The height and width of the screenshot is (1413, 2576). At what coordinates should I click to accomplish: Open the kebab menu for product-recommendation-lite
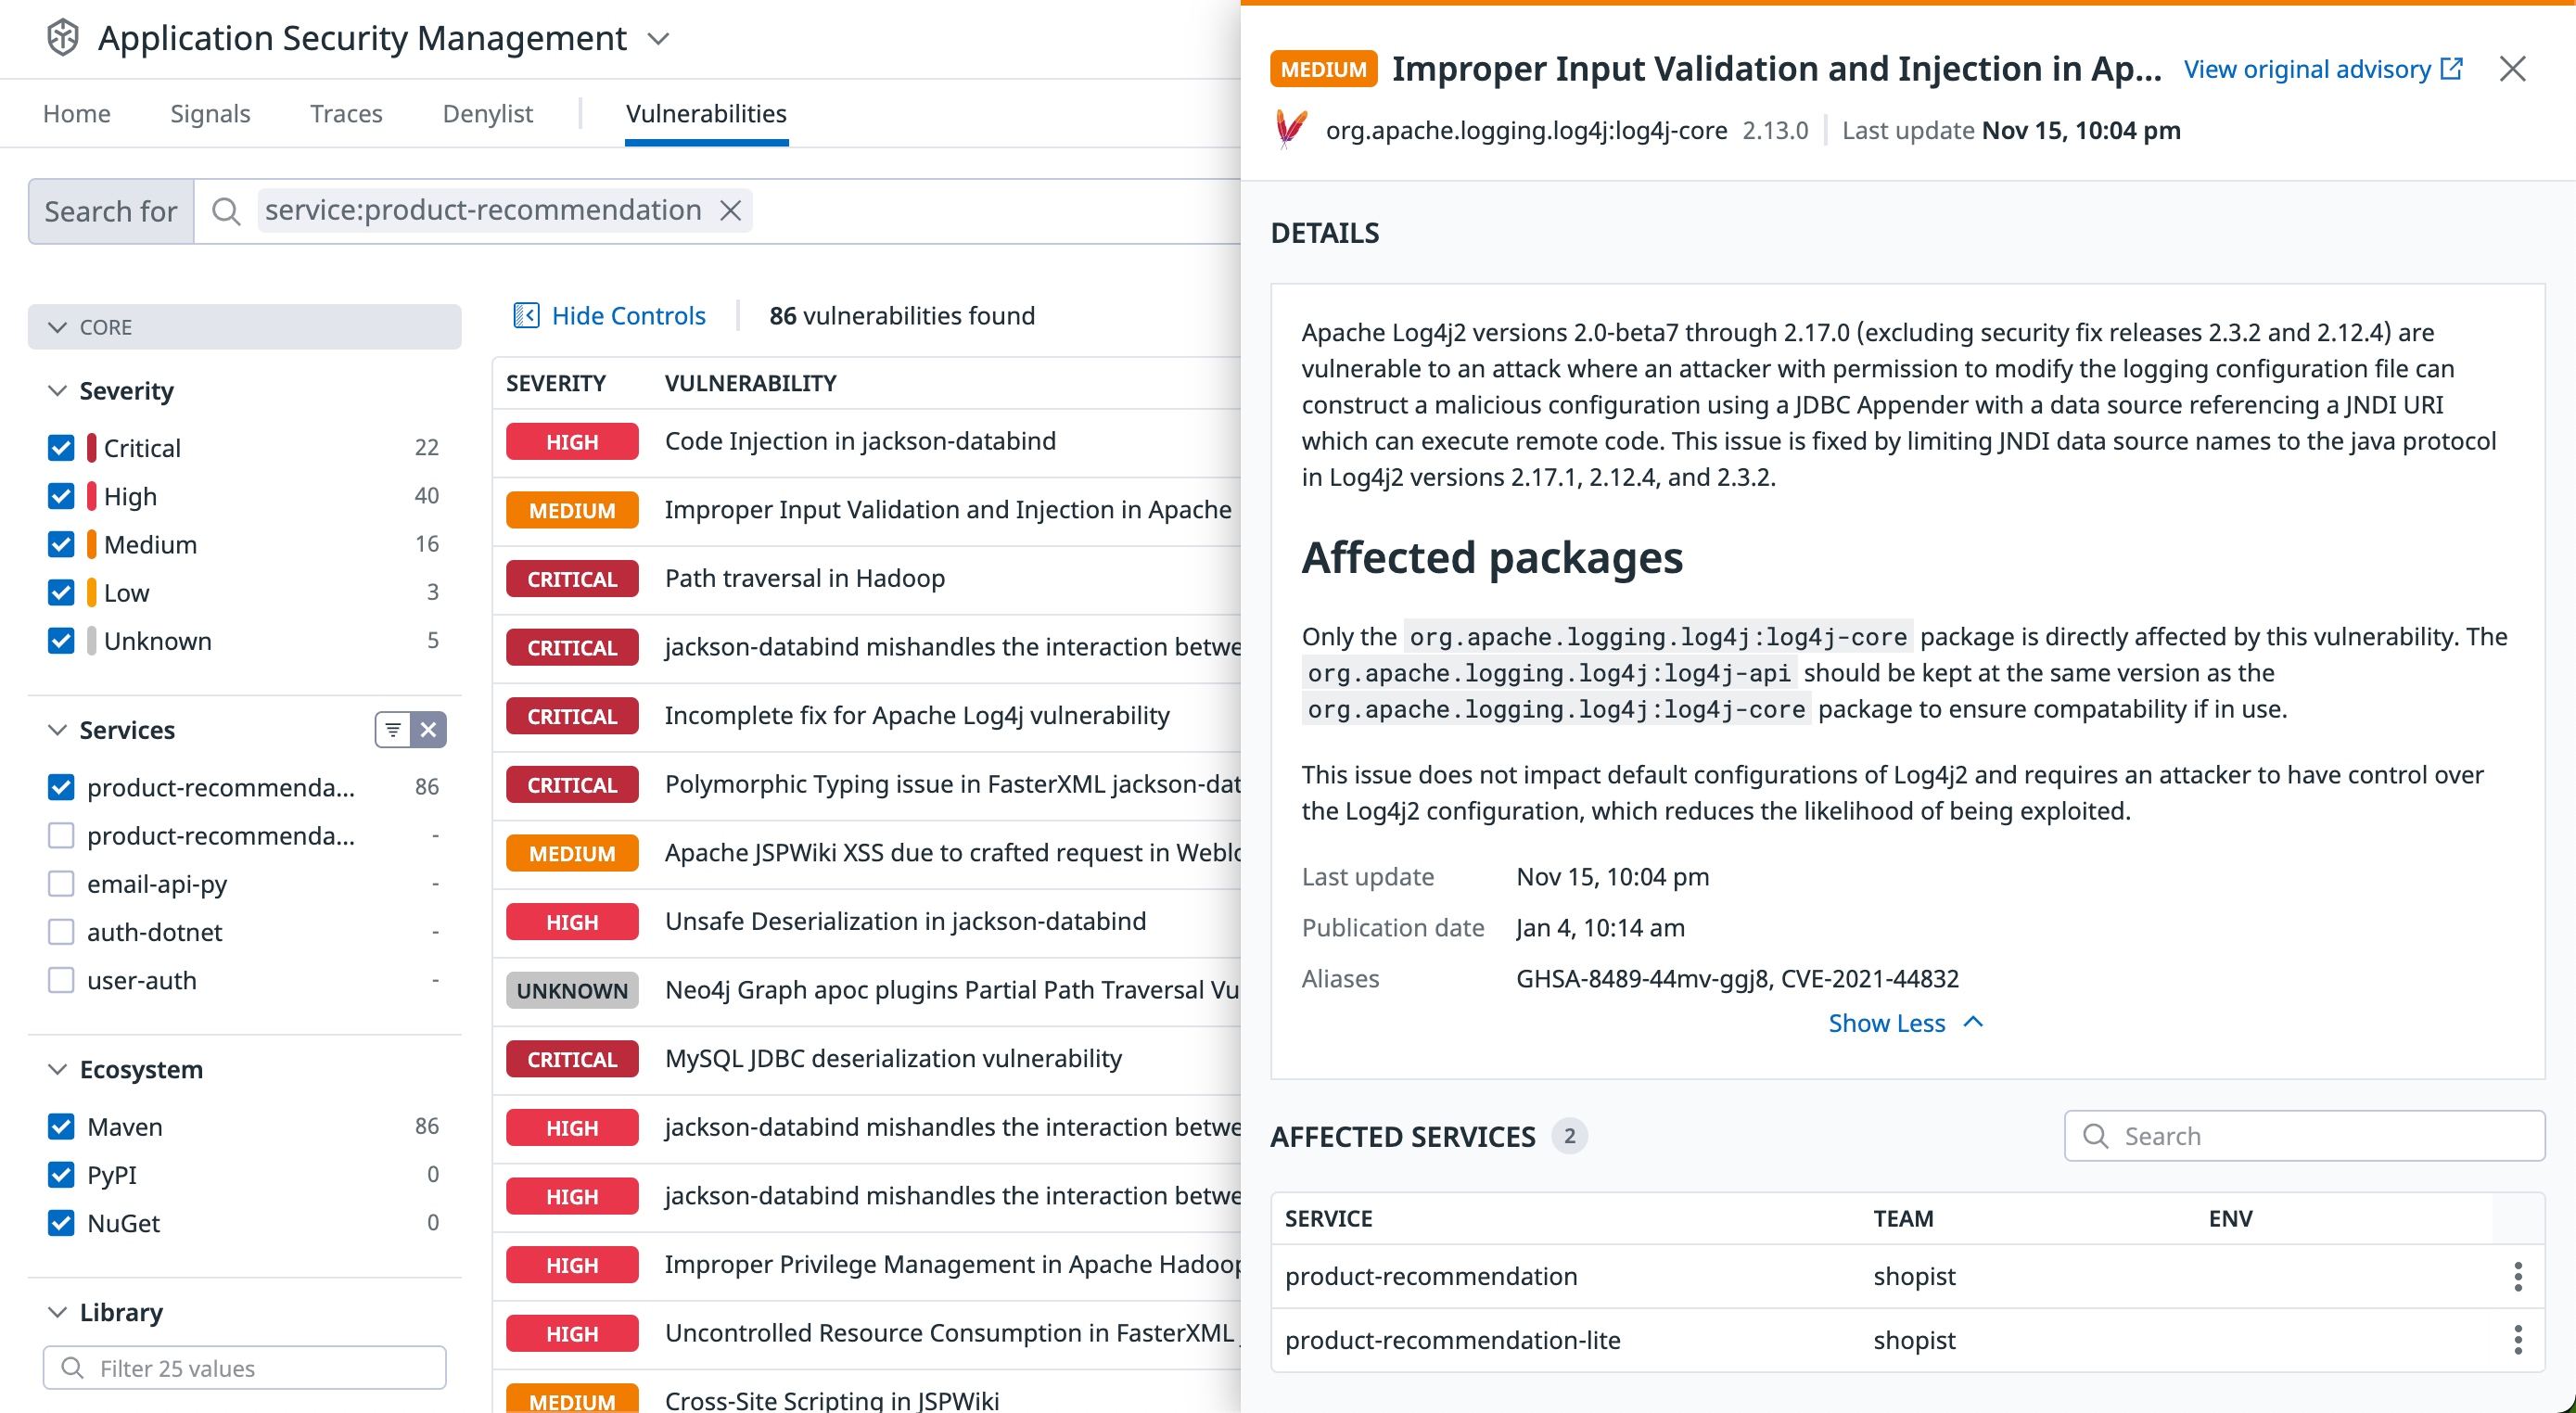[x=2518, y=1340]
